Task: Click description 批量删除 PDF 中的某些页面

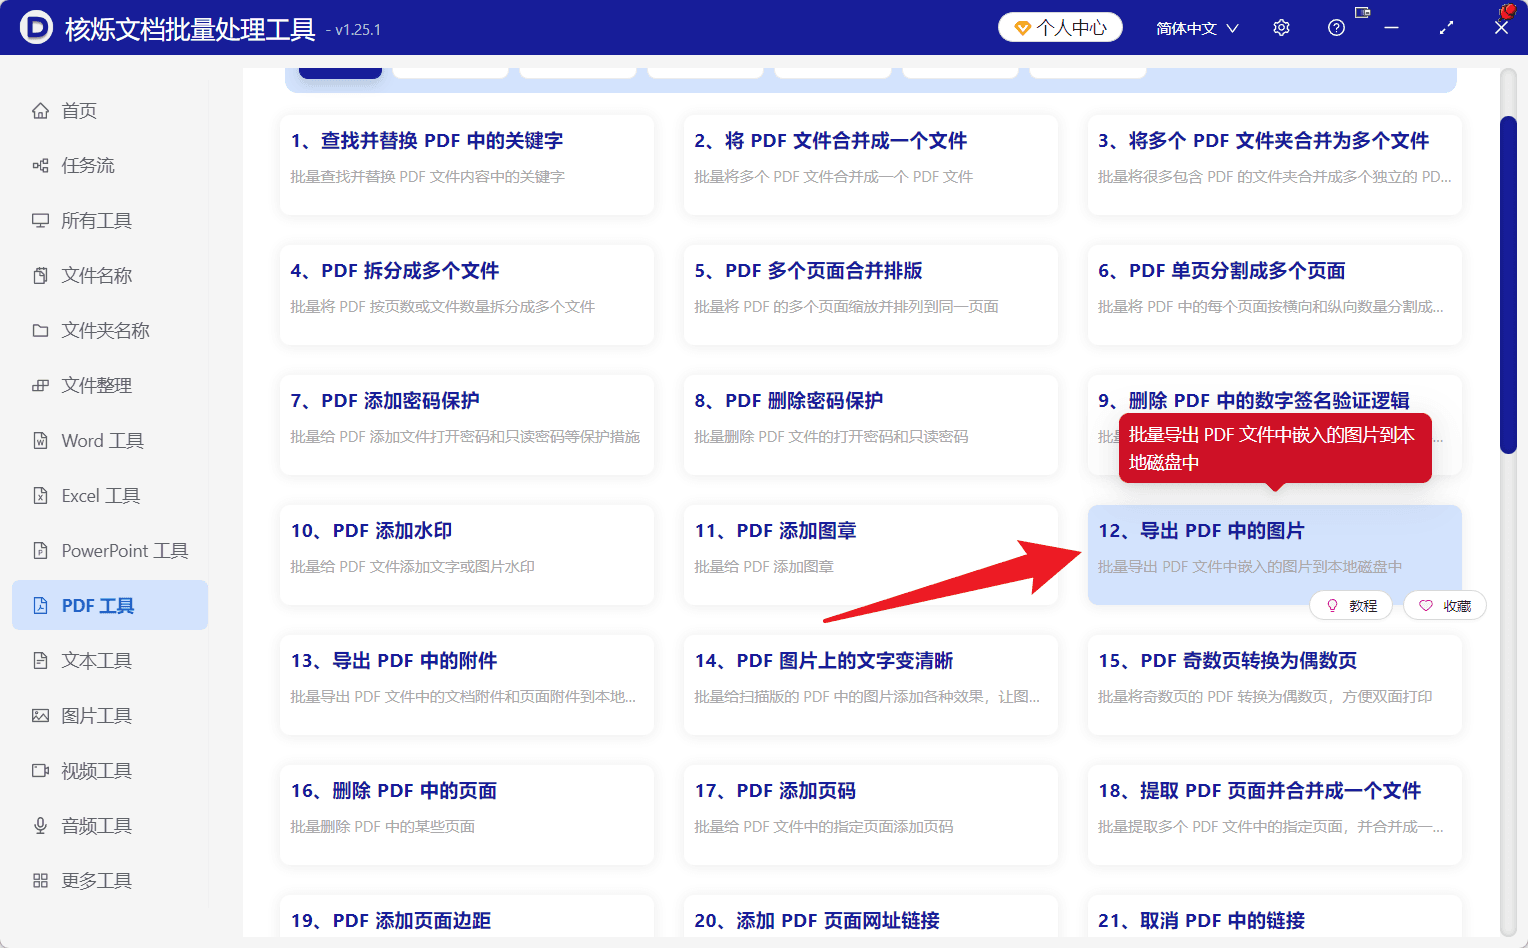Action: click(383, 827)
